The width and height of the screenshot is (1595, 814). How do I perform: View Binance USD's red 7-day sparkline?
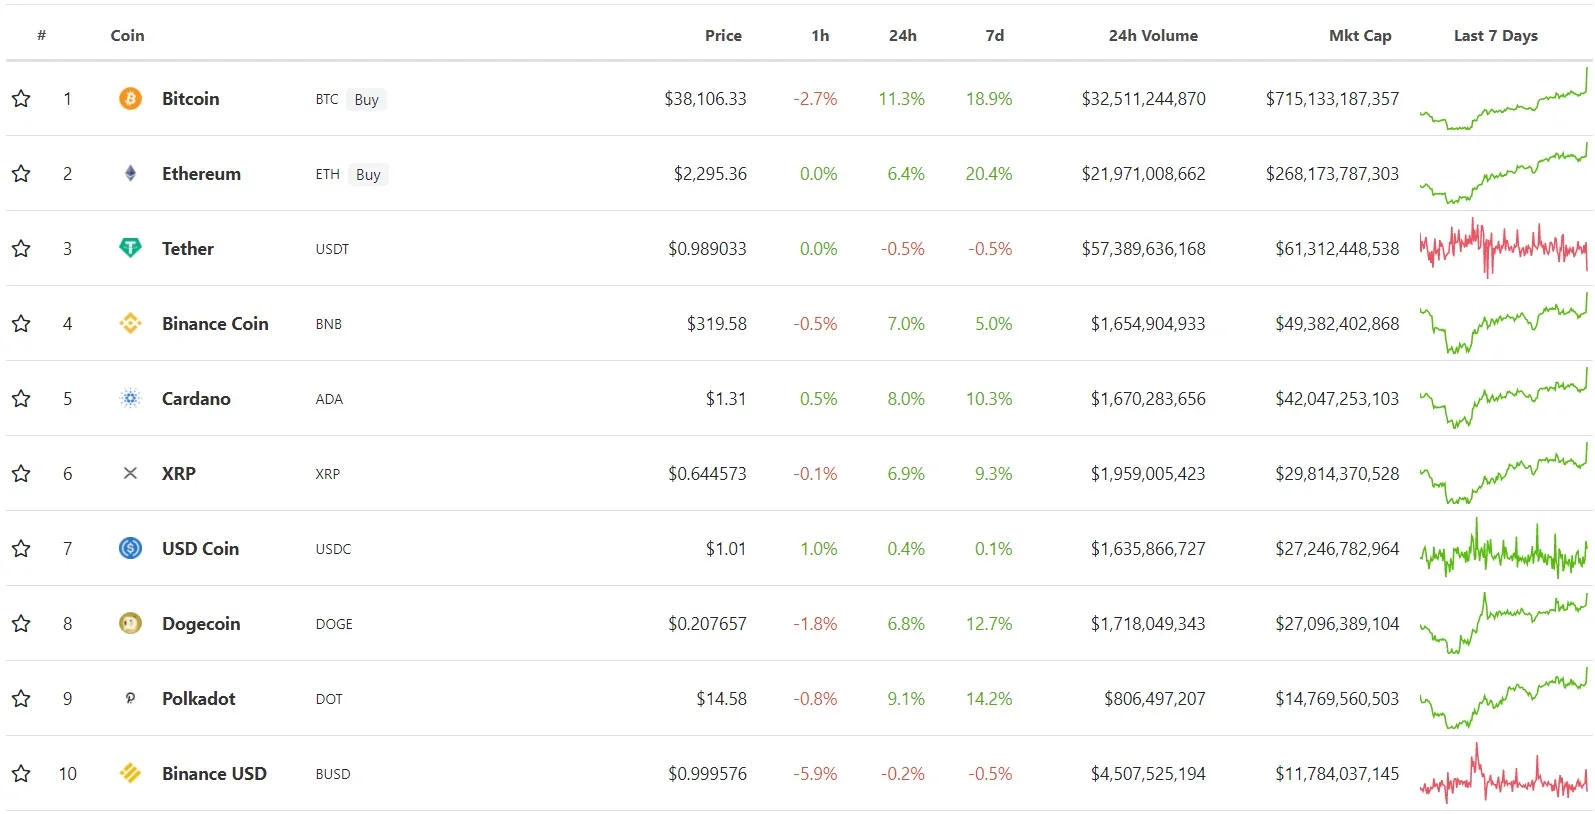pos(1504,773)
